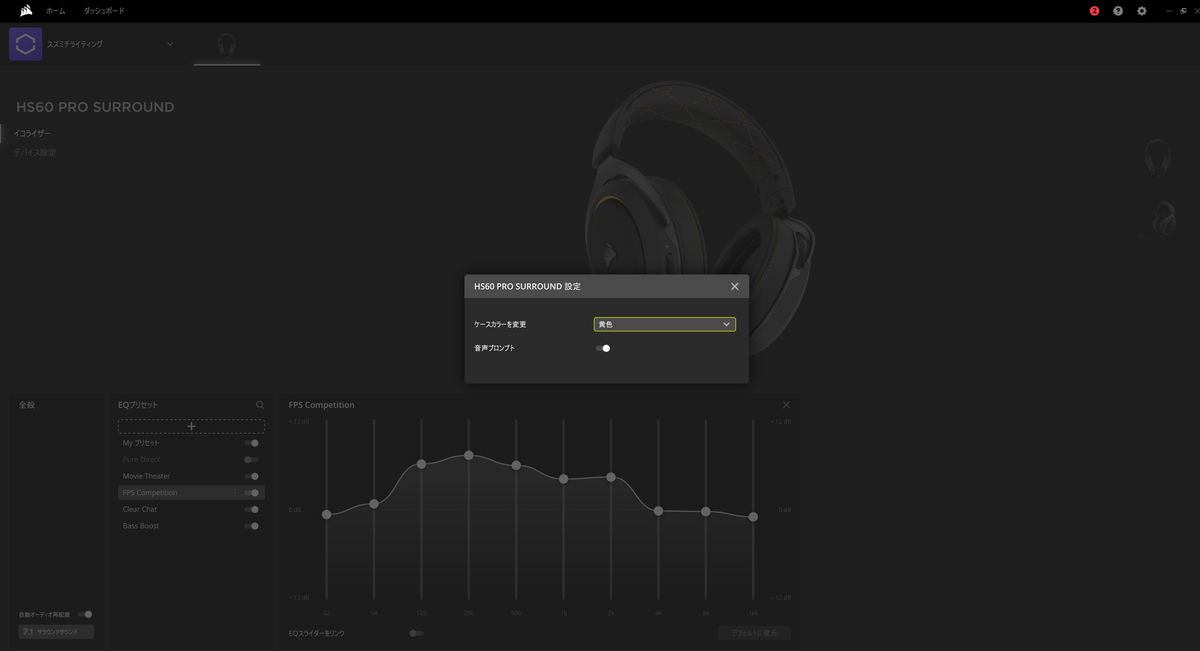
Task: Toggle the My プリセット preset switch
Action: point(251,443)
